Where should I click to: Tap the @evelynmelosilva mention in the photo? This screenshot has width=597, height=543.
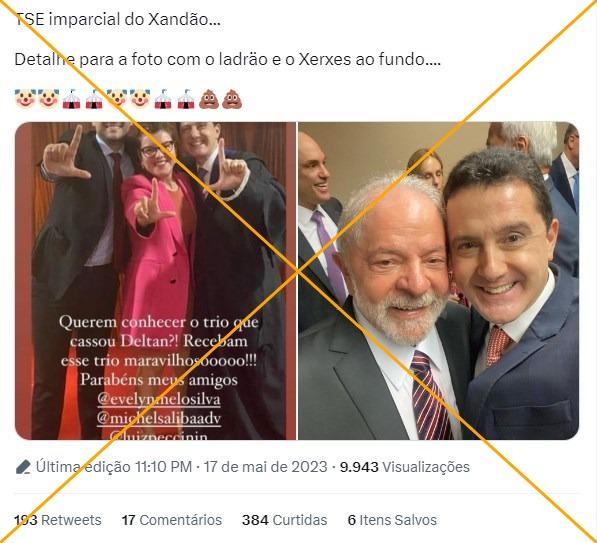[159, 399]
